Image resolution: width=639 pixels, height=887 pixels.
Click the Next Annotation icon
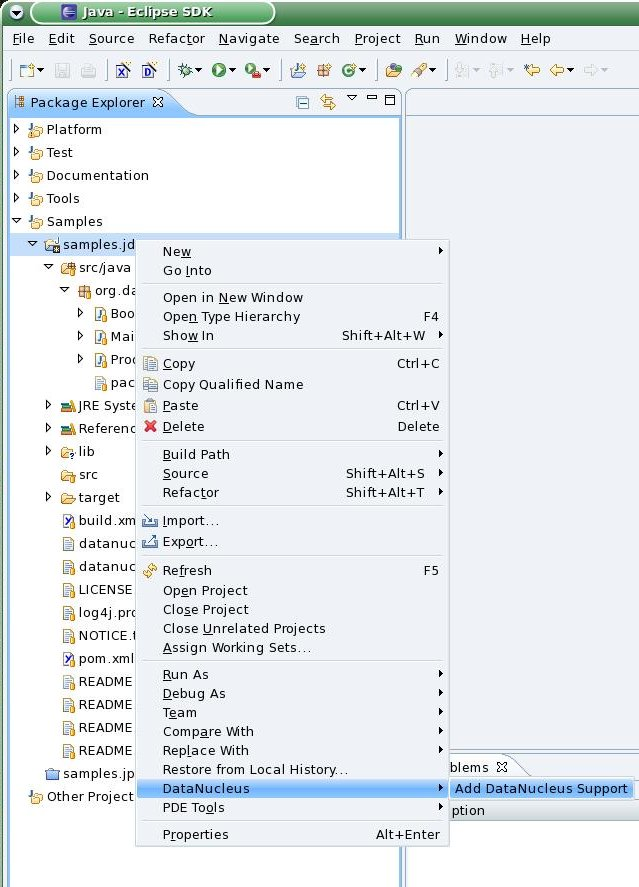pos(462,70)
